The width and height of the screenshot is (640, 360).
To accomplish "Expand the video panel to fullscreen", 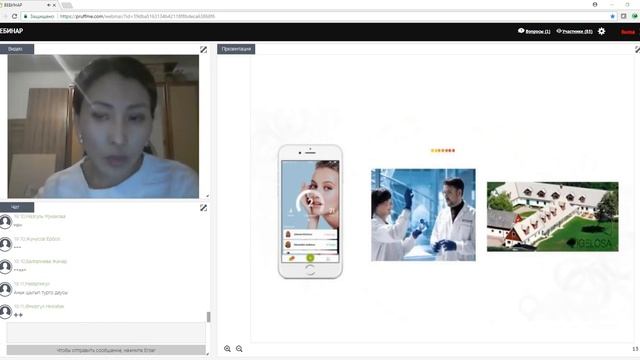I will coord(203,49).
